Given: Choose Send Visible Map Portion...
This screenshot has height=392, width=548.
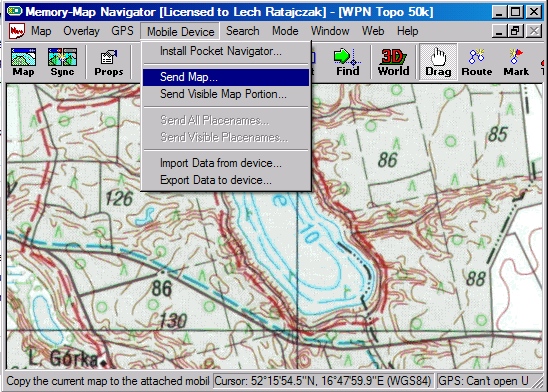Looking at the screenshot, I should (x=226, y=94).
